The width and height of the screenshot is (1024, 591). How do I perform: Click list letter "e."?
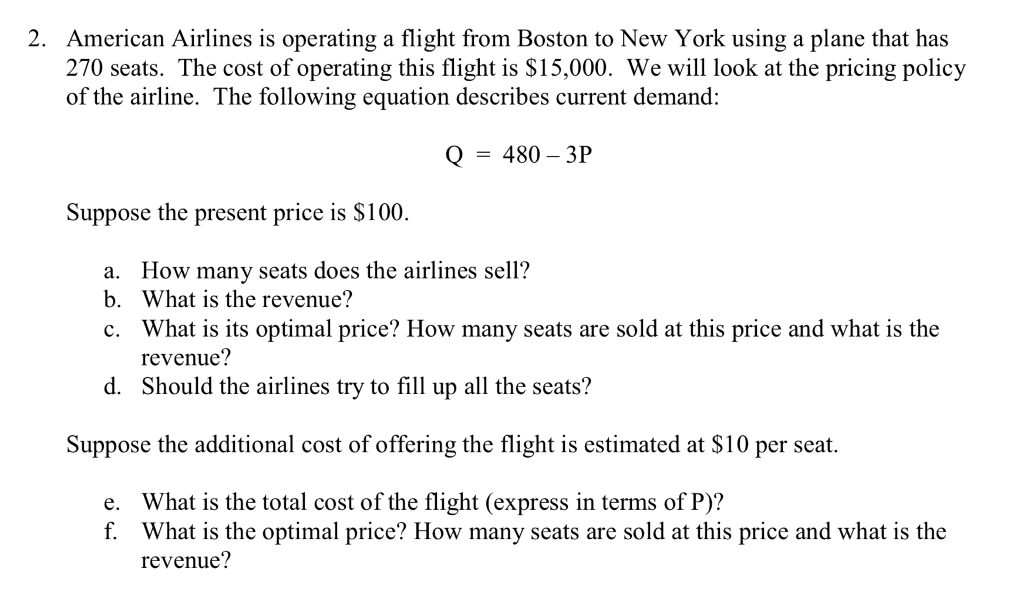pos(112,502)
